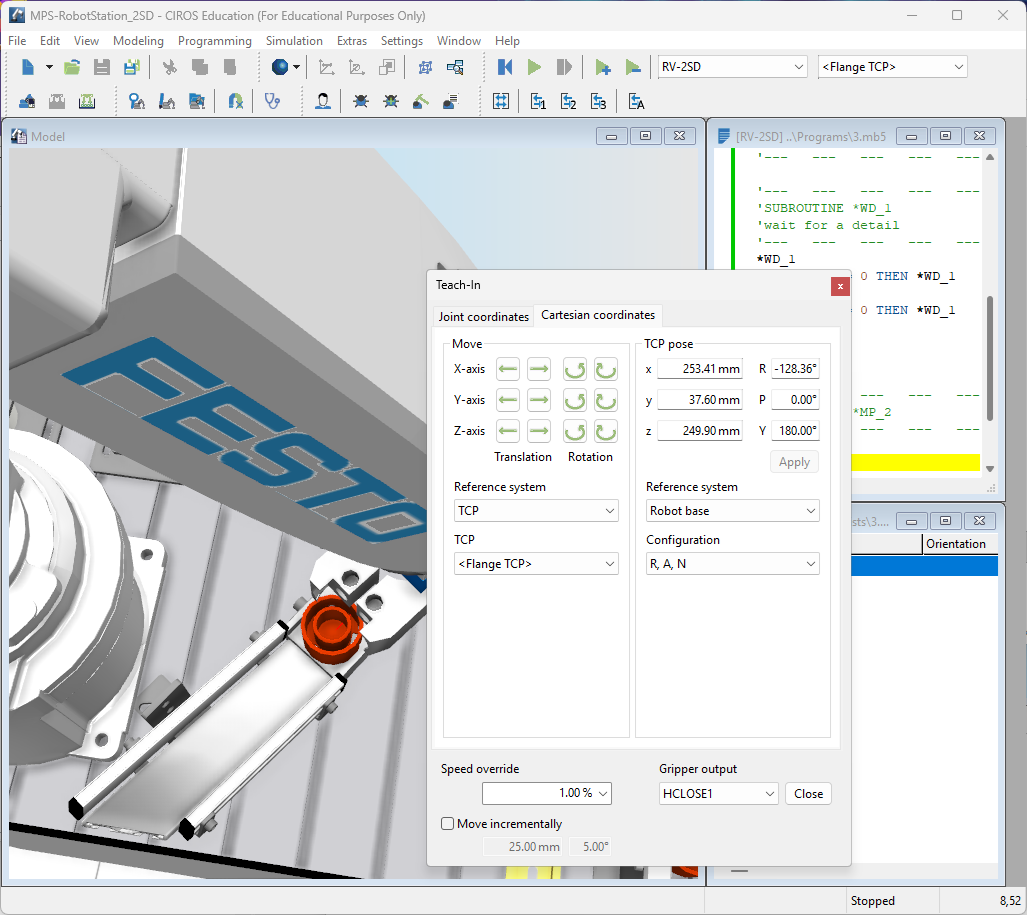The width and height of the screenshot is (1027, 915).
Task: Switch to window layout 2 icon
Action: click(x=569, y=102)
